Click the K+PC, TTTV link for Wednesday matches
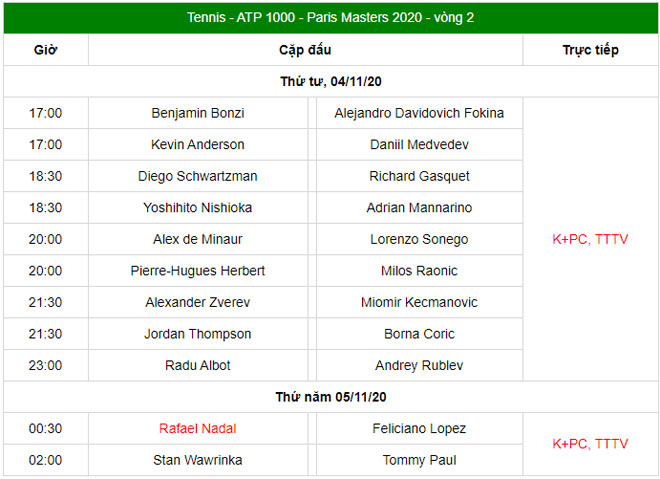This screenshot has height=479, width=660. (x=590, y=239)
